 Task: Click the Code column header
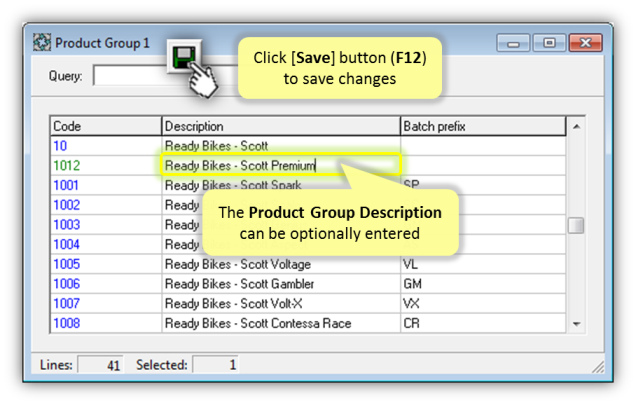[x=106, y=126]
